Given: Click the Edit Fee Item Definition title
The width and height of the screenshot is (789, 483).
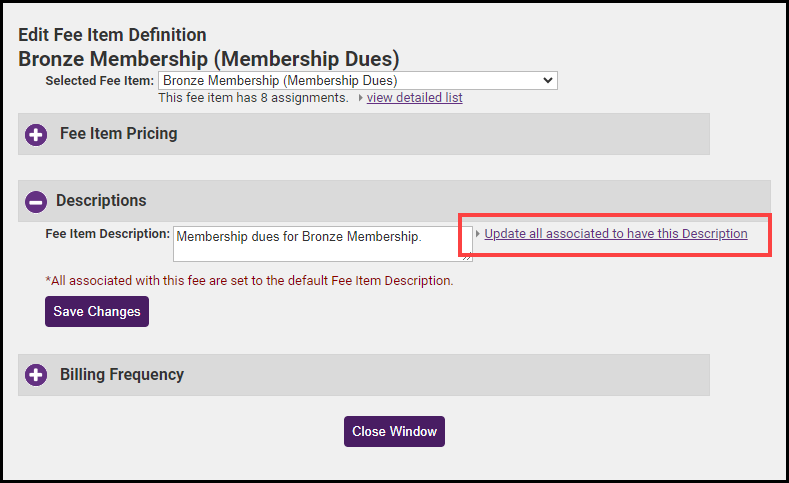Looking at the screenshot, I should click(x=112, y=37).
